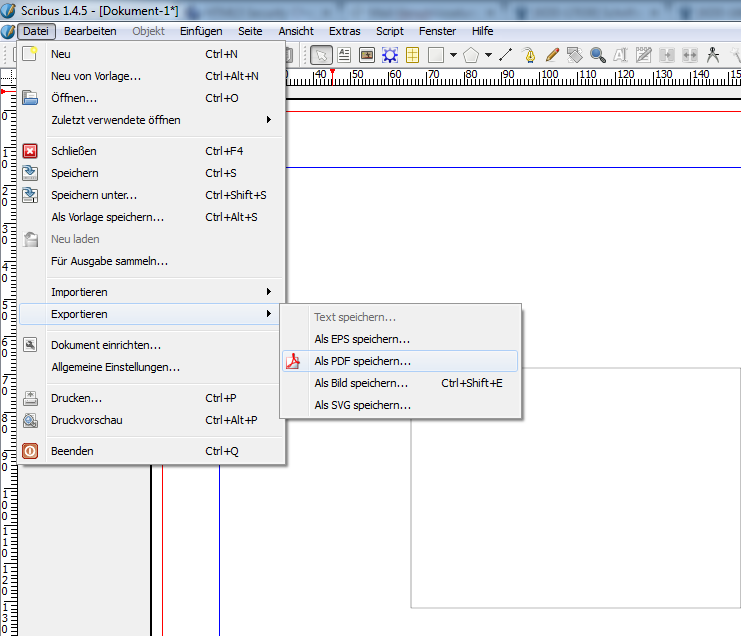Open the Hilfe menu
741x636 pixels.
click(x=482, y=31)
